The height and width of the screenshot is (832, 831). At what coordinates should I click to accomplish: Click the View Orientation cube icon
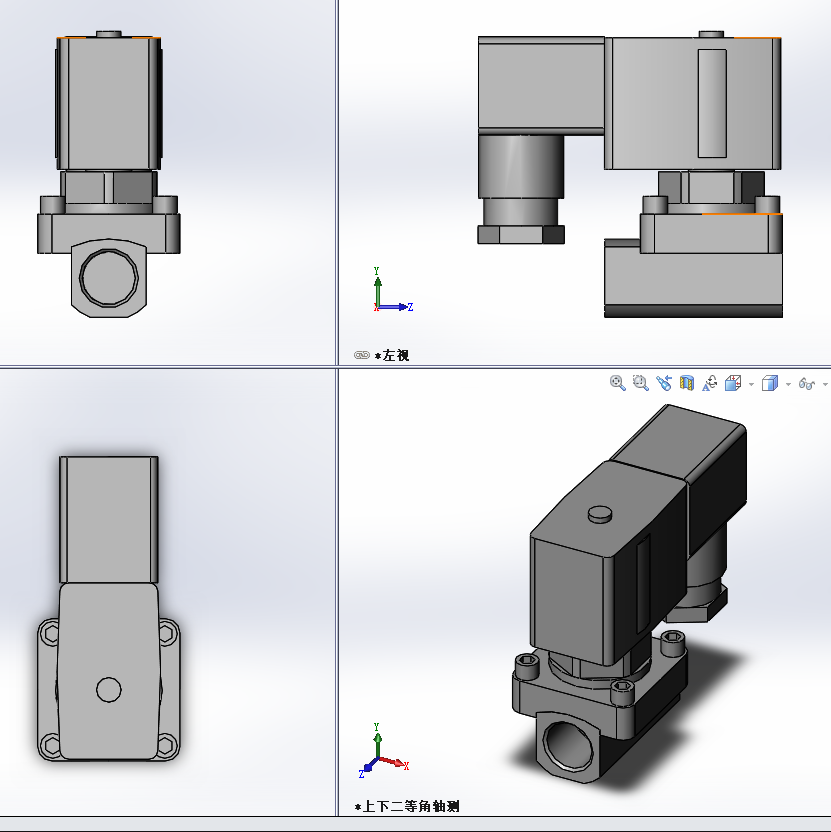point(733,383)
